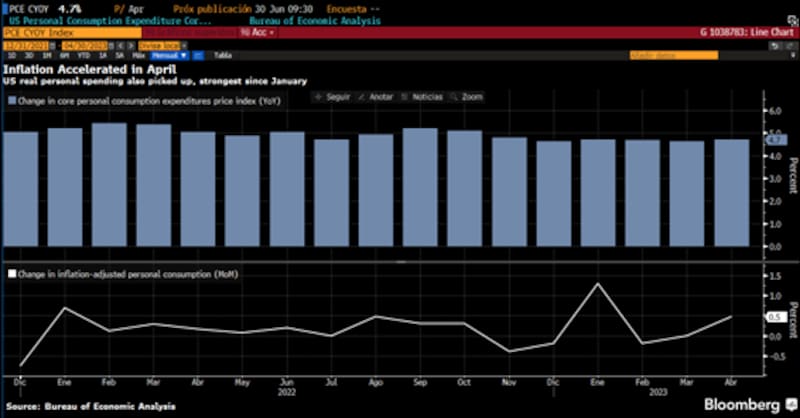Click the blue legend square for core PCE
The width and height of the screenshot is (800, 418).
tap(12, 100)
